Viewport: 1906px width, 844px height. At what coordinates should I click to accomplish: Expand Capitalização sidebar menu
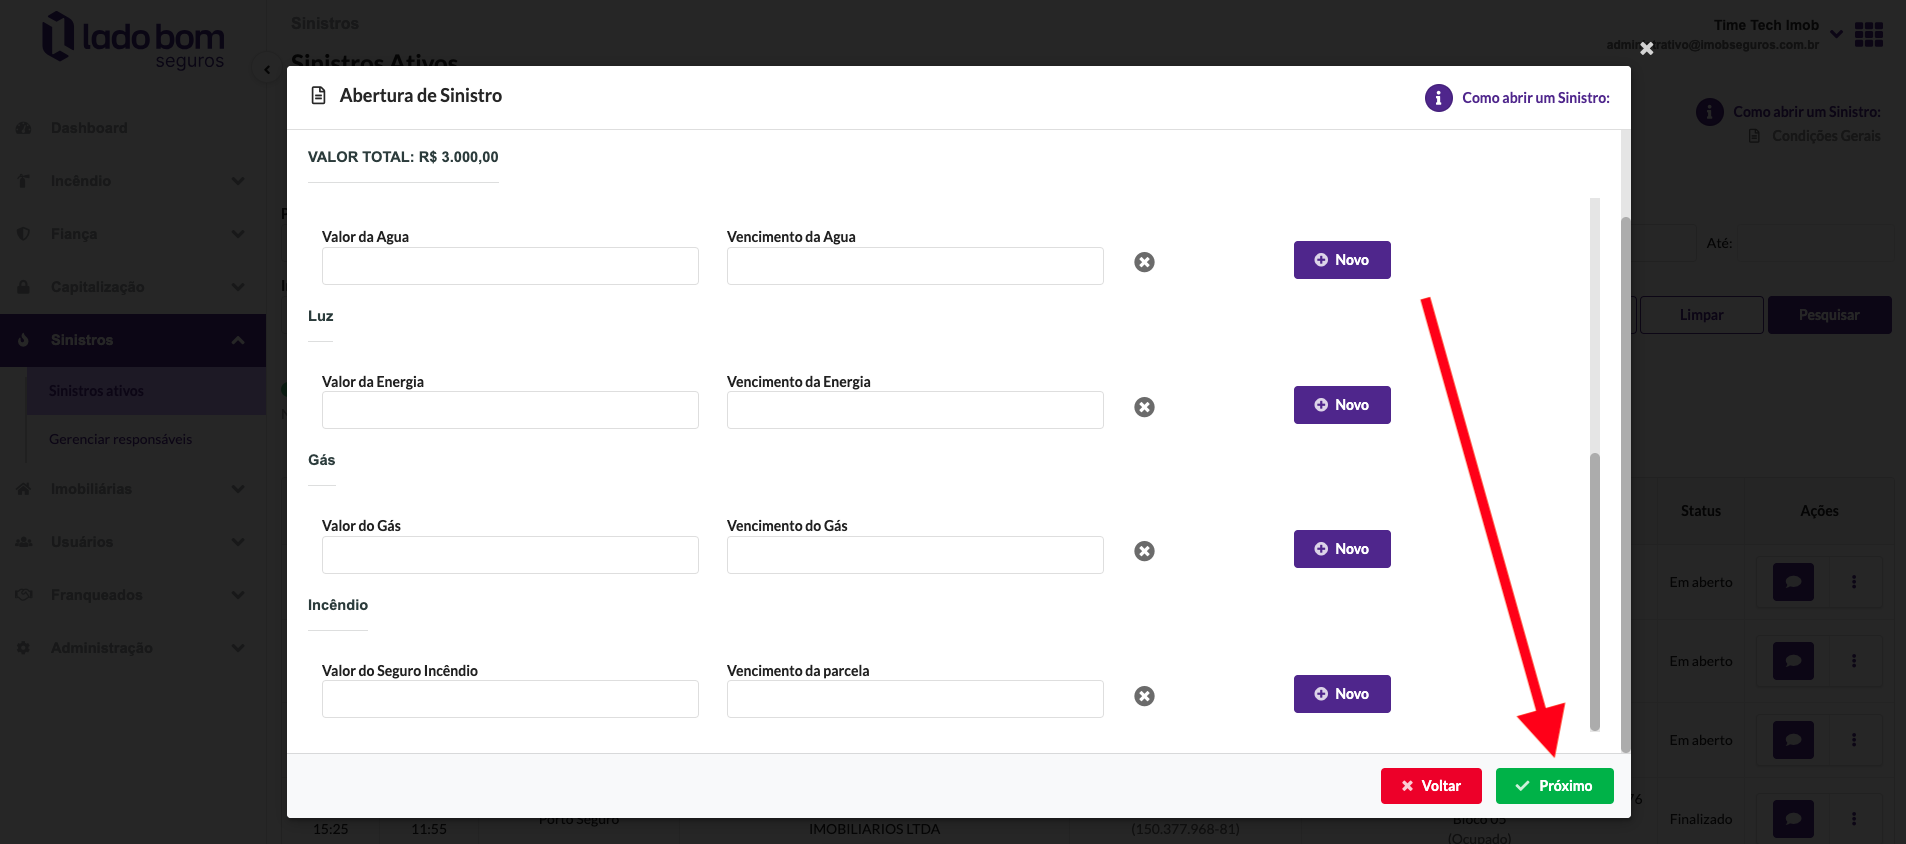(133, 287)
